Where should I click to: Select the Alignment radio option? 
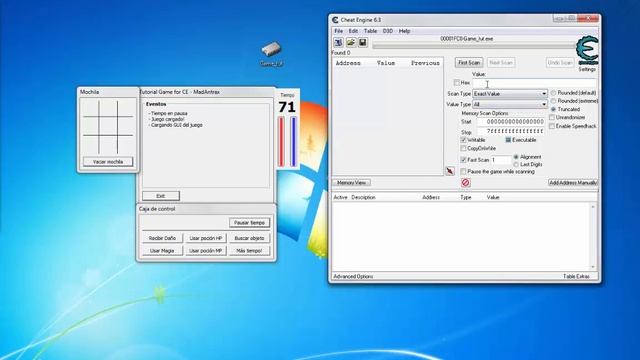click(516, 157)
